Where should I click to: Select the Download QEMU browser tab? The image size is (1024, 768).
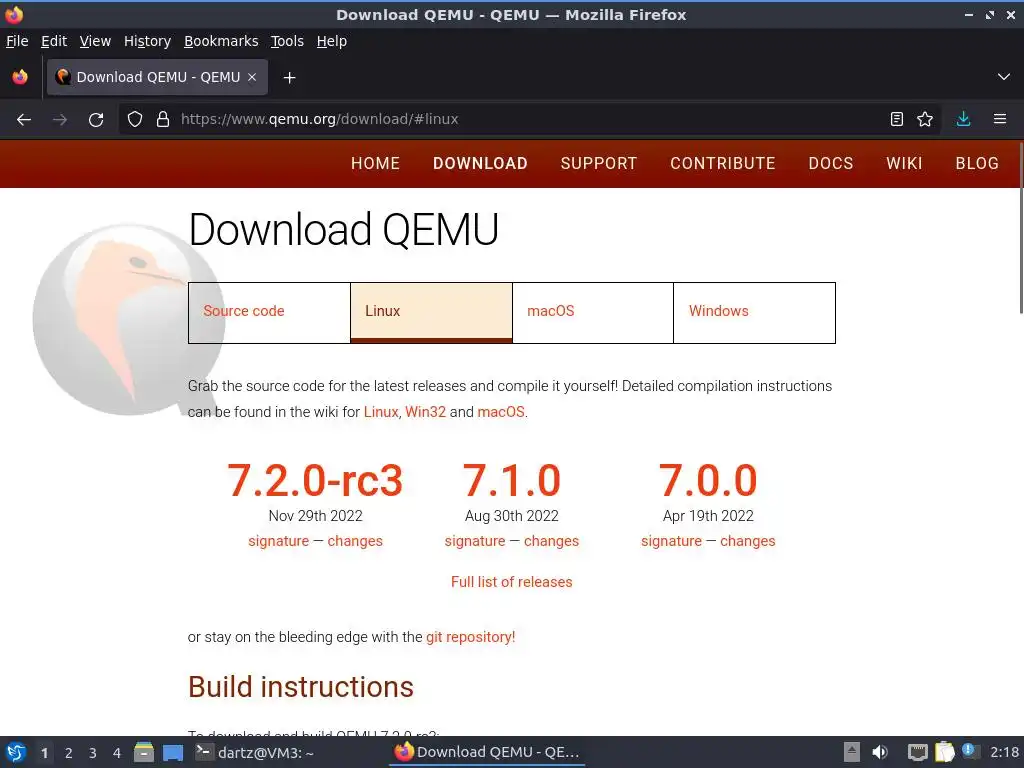coord(157,77)
